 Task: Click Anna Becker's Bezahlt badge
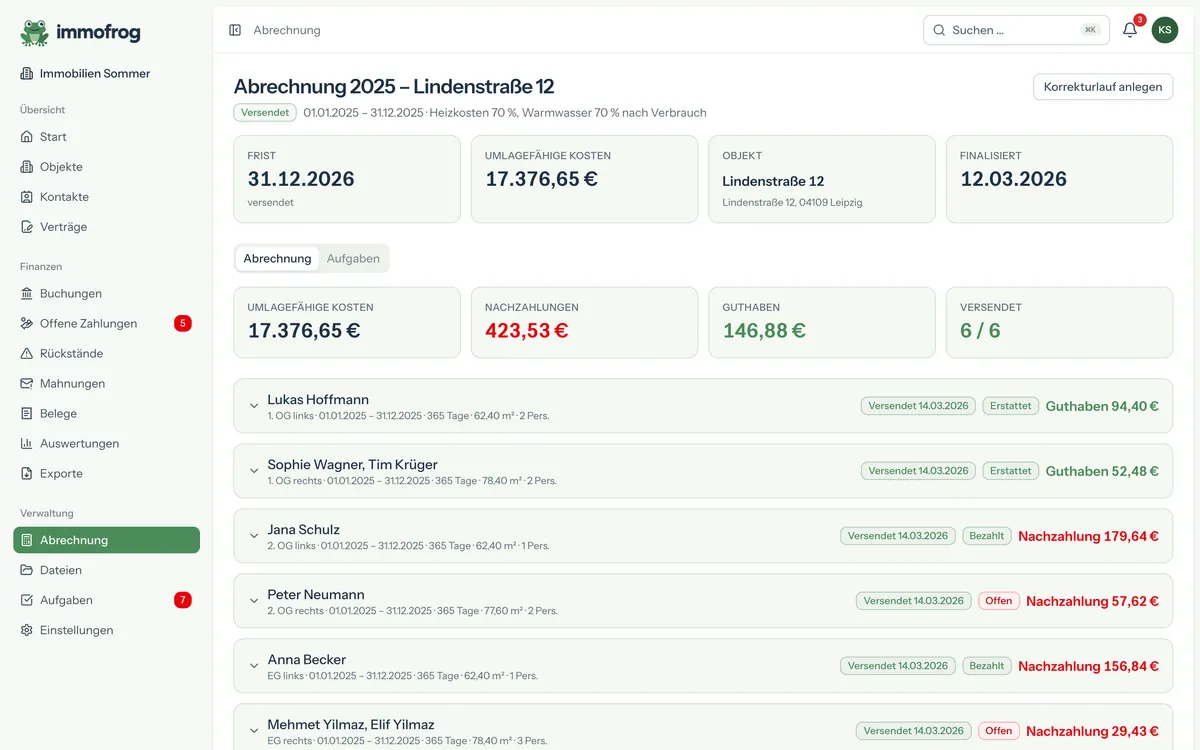(987, 666)
